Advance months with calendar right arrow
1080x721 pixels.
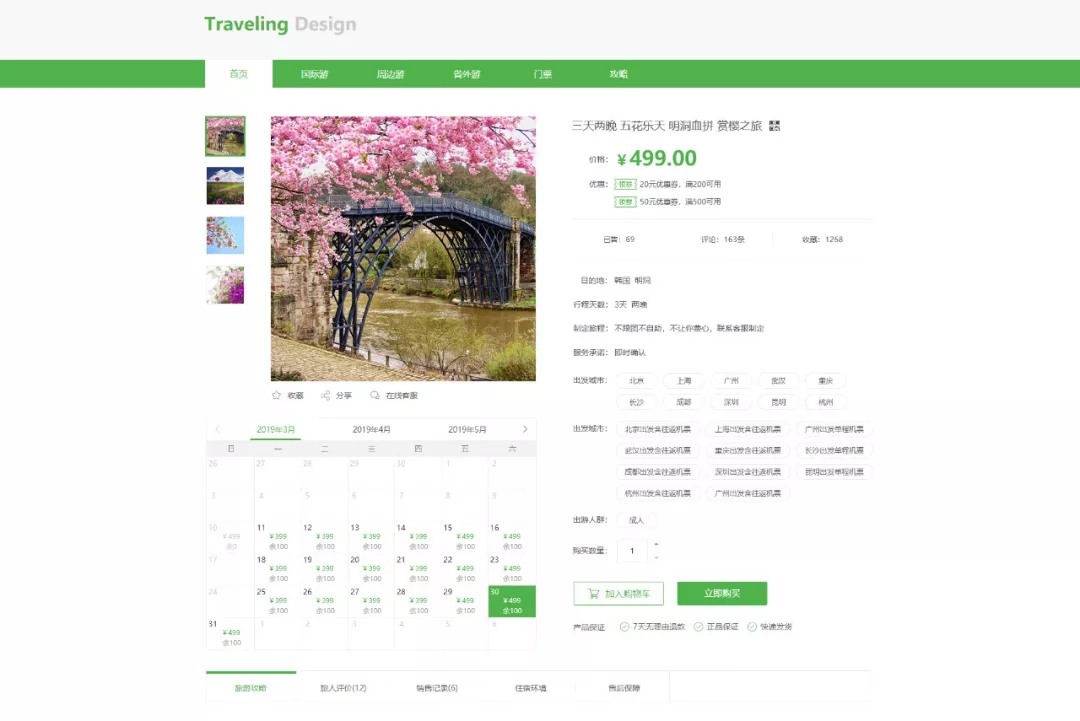(x=525, y=429)
